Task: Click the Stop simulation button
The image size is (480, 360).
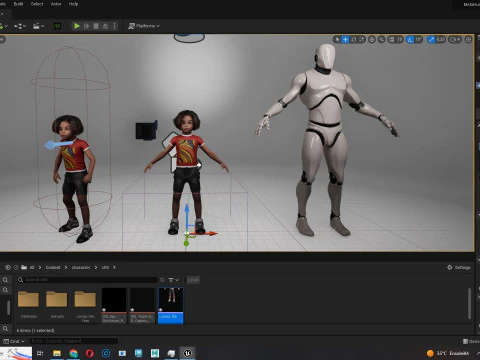Action: [96, 26]
